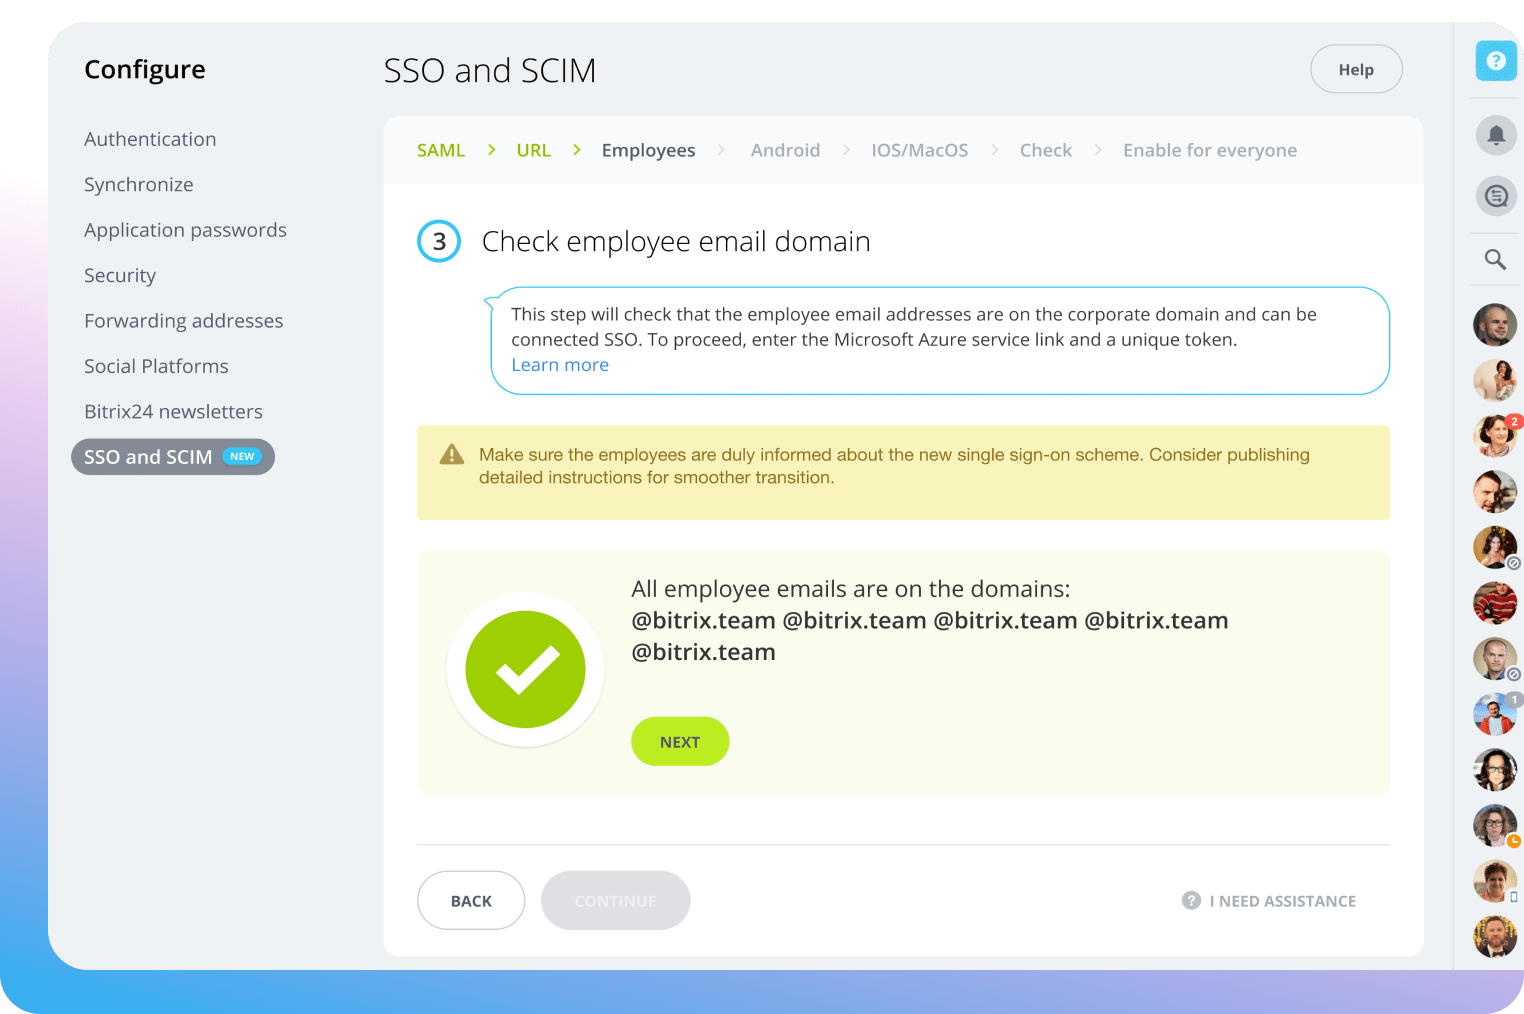Click the green checkmark success icon
This screenshot has width=1524, height=1014.
tap(525, 669)
